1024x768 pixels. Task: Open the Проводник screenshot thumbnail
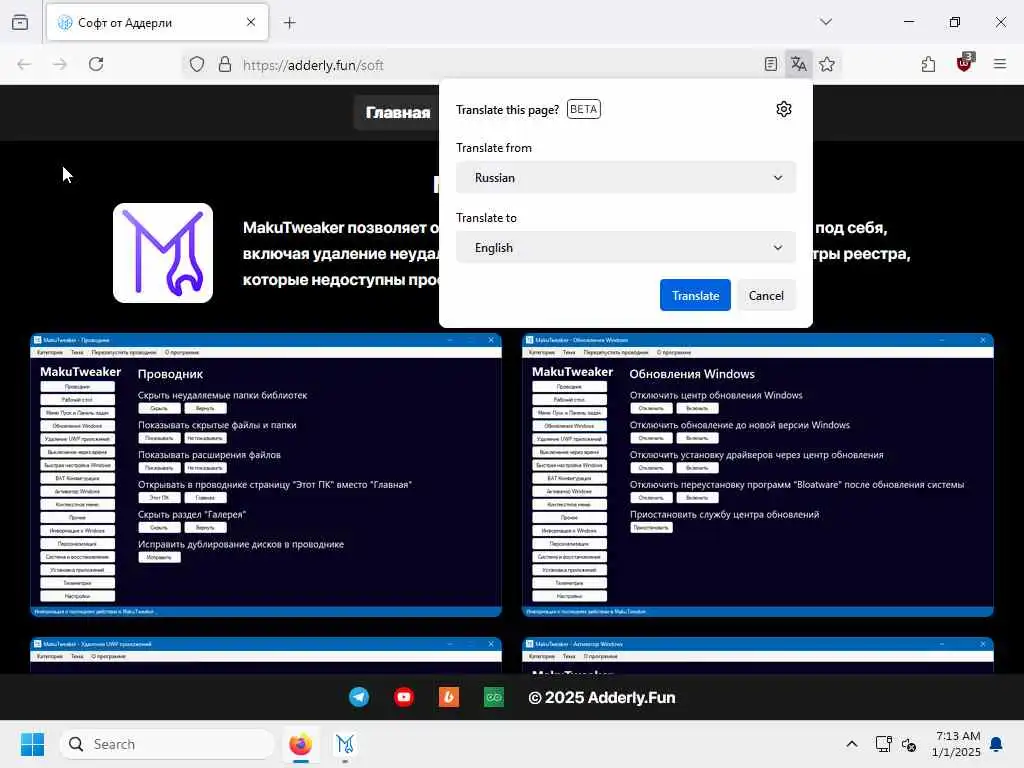[266, 475]
